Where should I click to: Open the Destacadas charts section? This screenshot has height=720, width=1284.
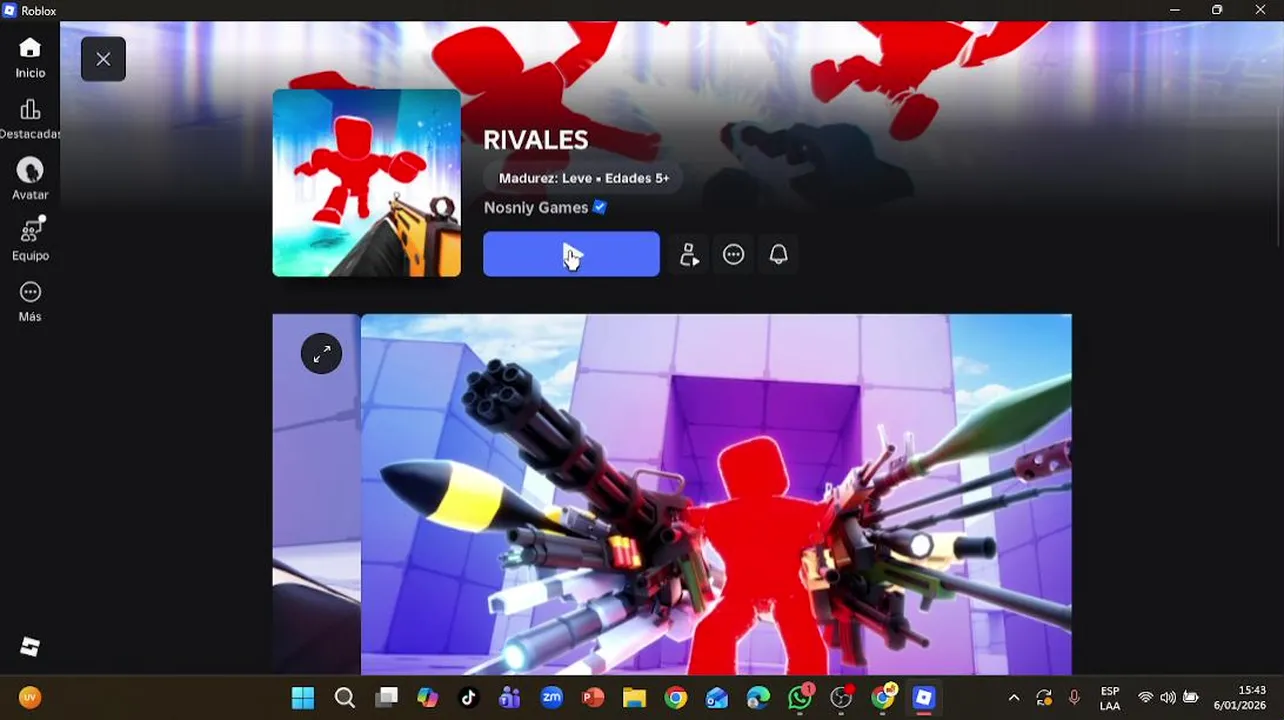click(30, 119)
